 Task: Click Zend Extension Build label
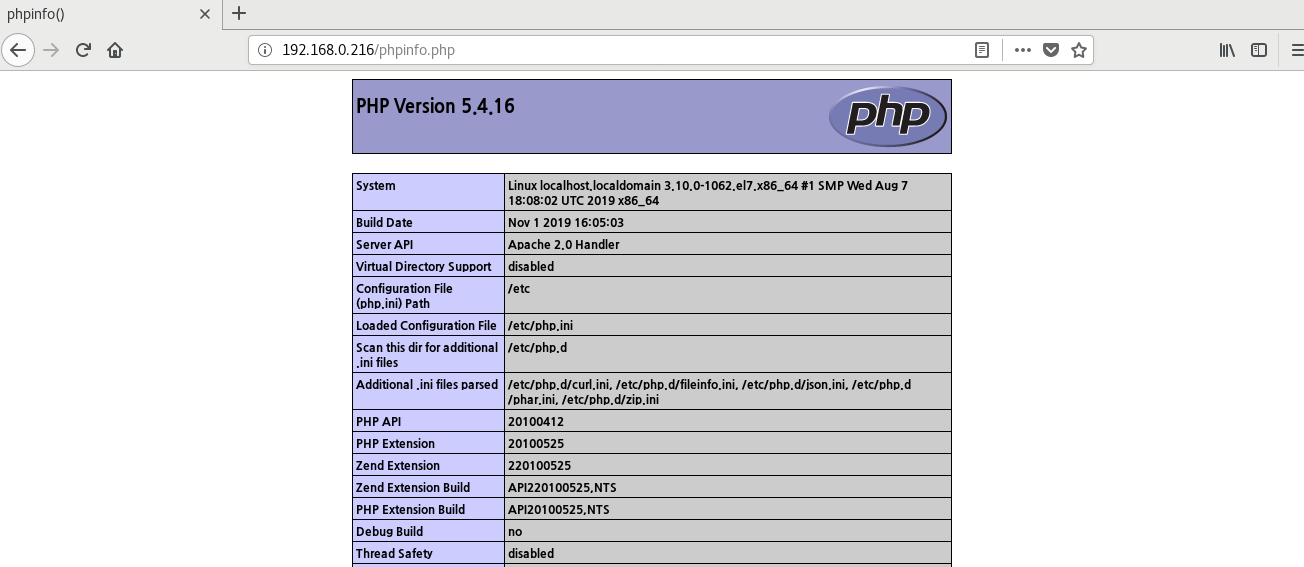pyautogui.click(x=413, y=488)
